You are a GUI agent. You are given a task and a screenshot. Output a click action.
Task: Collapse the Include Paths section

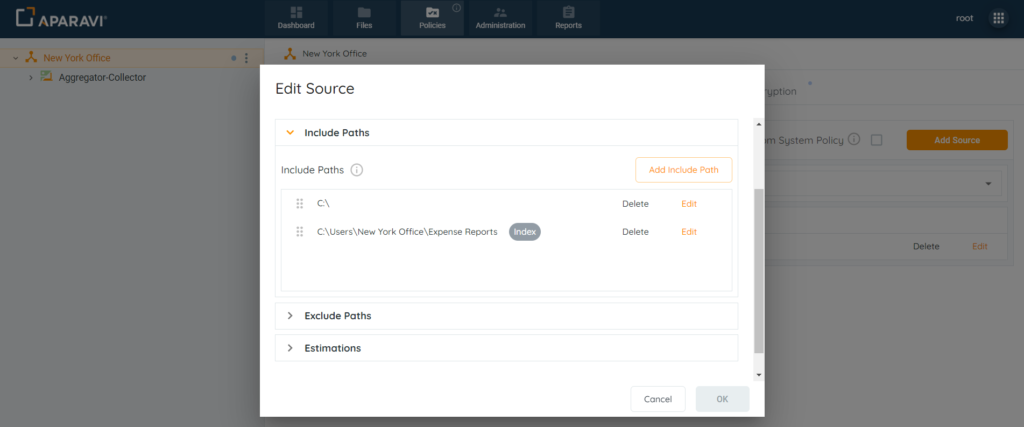tap(290, 132)
